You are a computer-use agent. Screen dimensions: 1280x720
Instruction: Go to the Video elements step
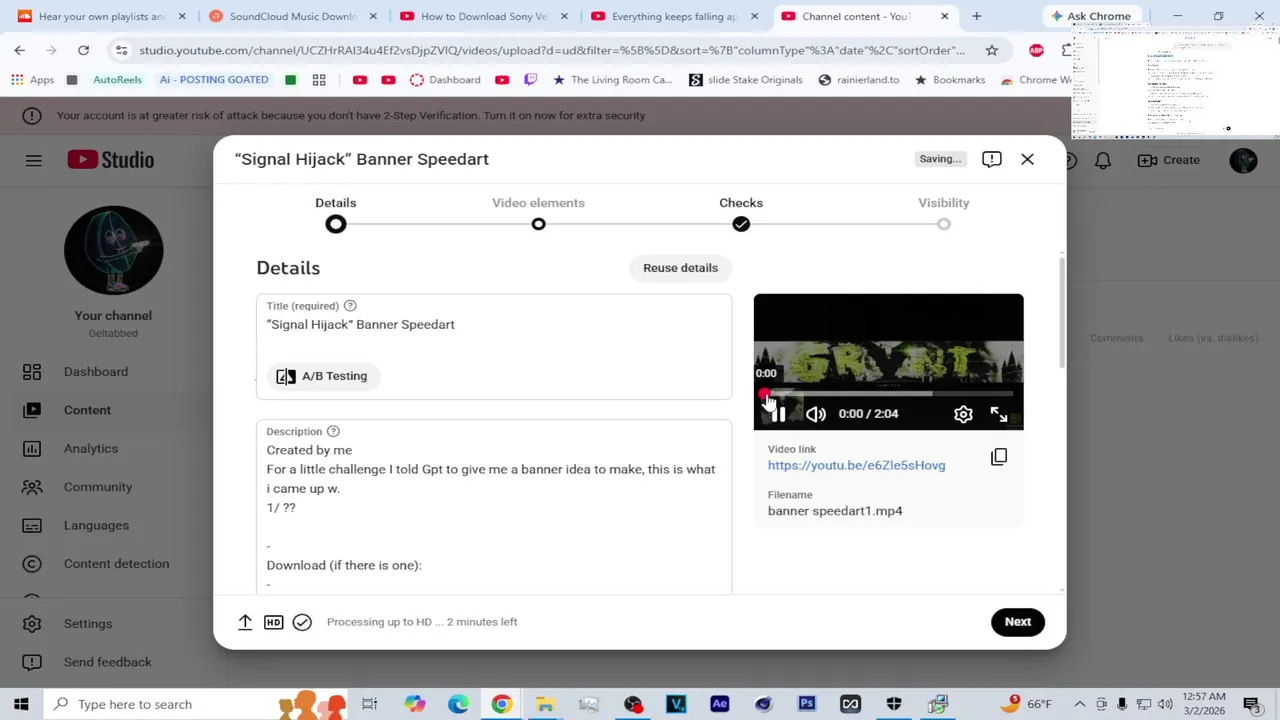538,214
